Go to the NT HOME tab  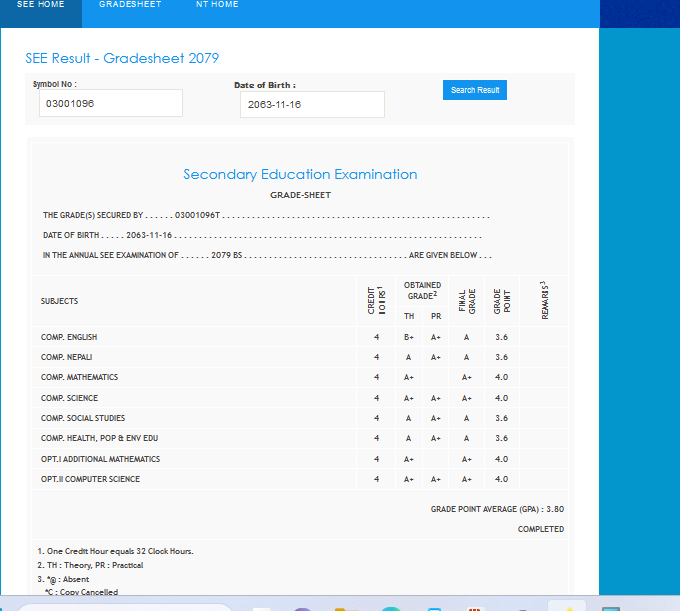pyautogui.click(x=217, y=5)
